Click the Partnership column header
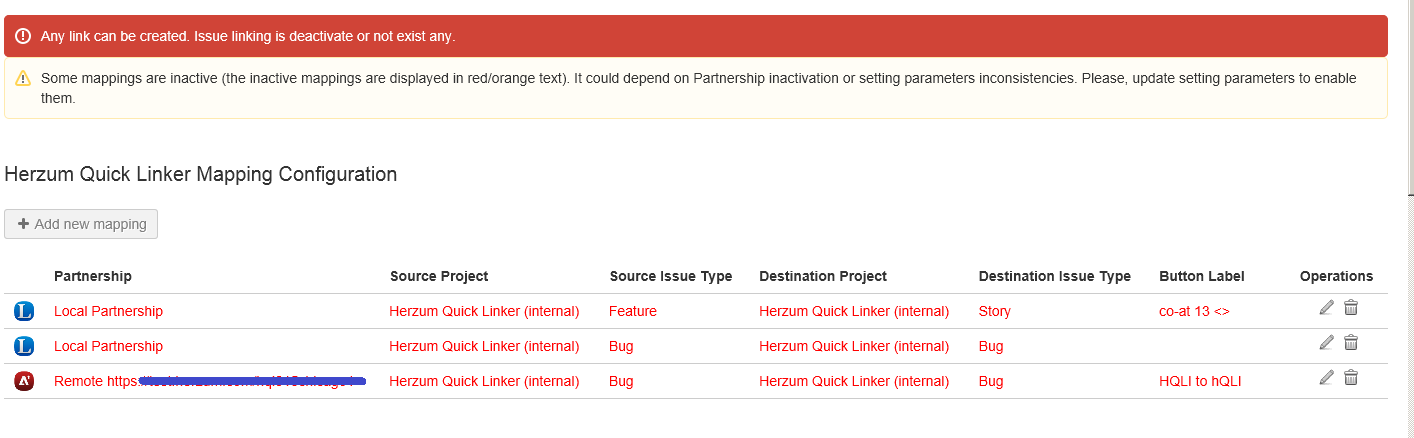This screenshot has height=438, width=1414. pos(92,276)
